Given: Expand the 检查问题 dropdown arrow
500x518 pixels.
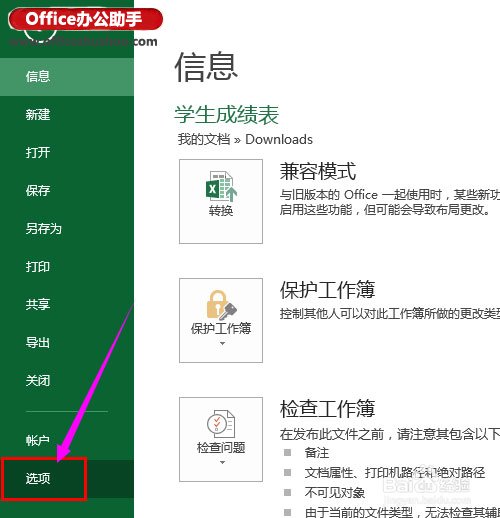Looking at the screenshot, I should [222, 462].
